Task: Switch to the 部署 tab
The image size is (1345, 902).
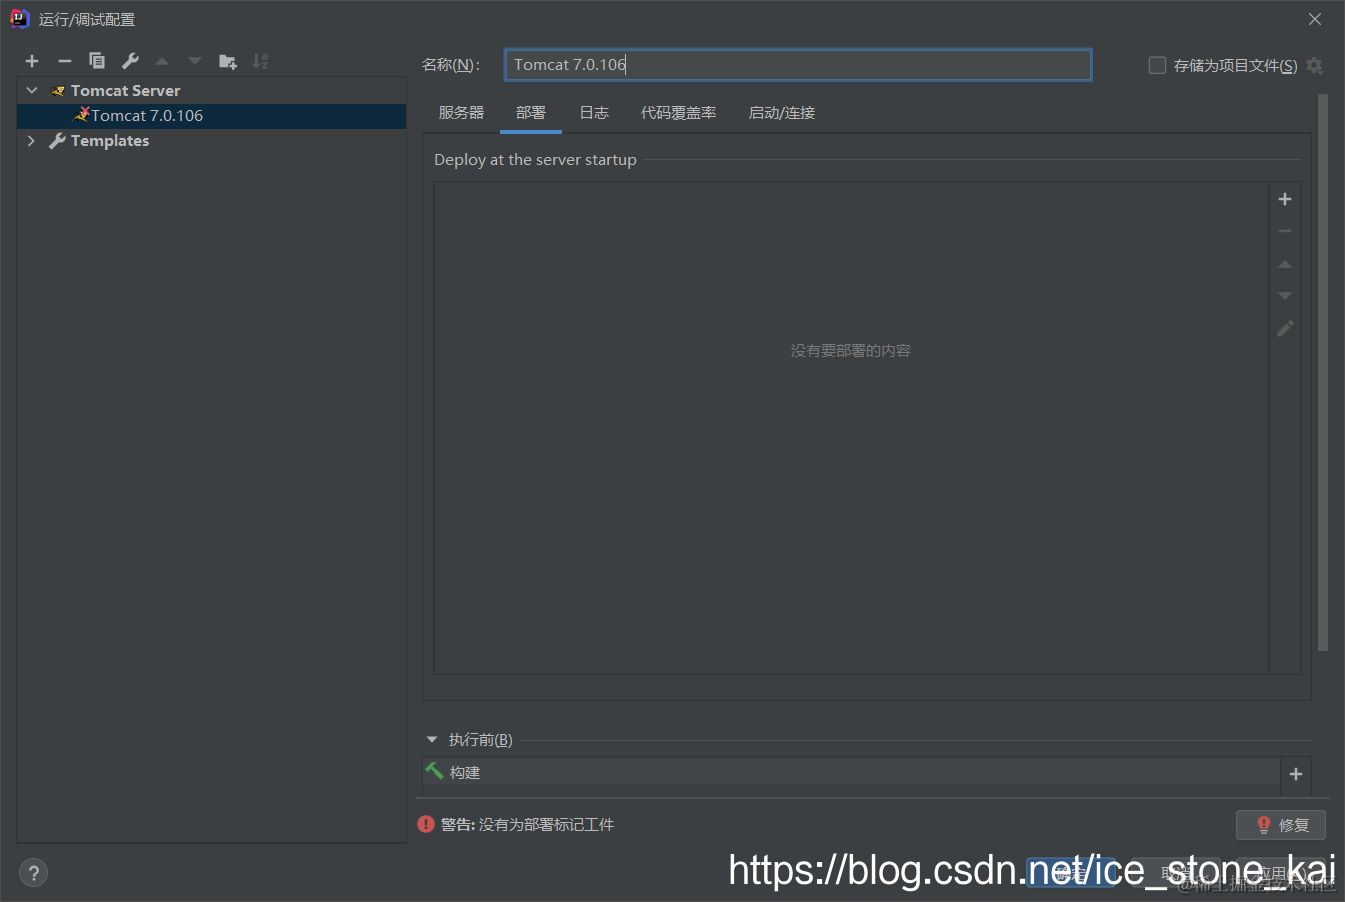Action: pyautogui.click(x=531, y=113)
